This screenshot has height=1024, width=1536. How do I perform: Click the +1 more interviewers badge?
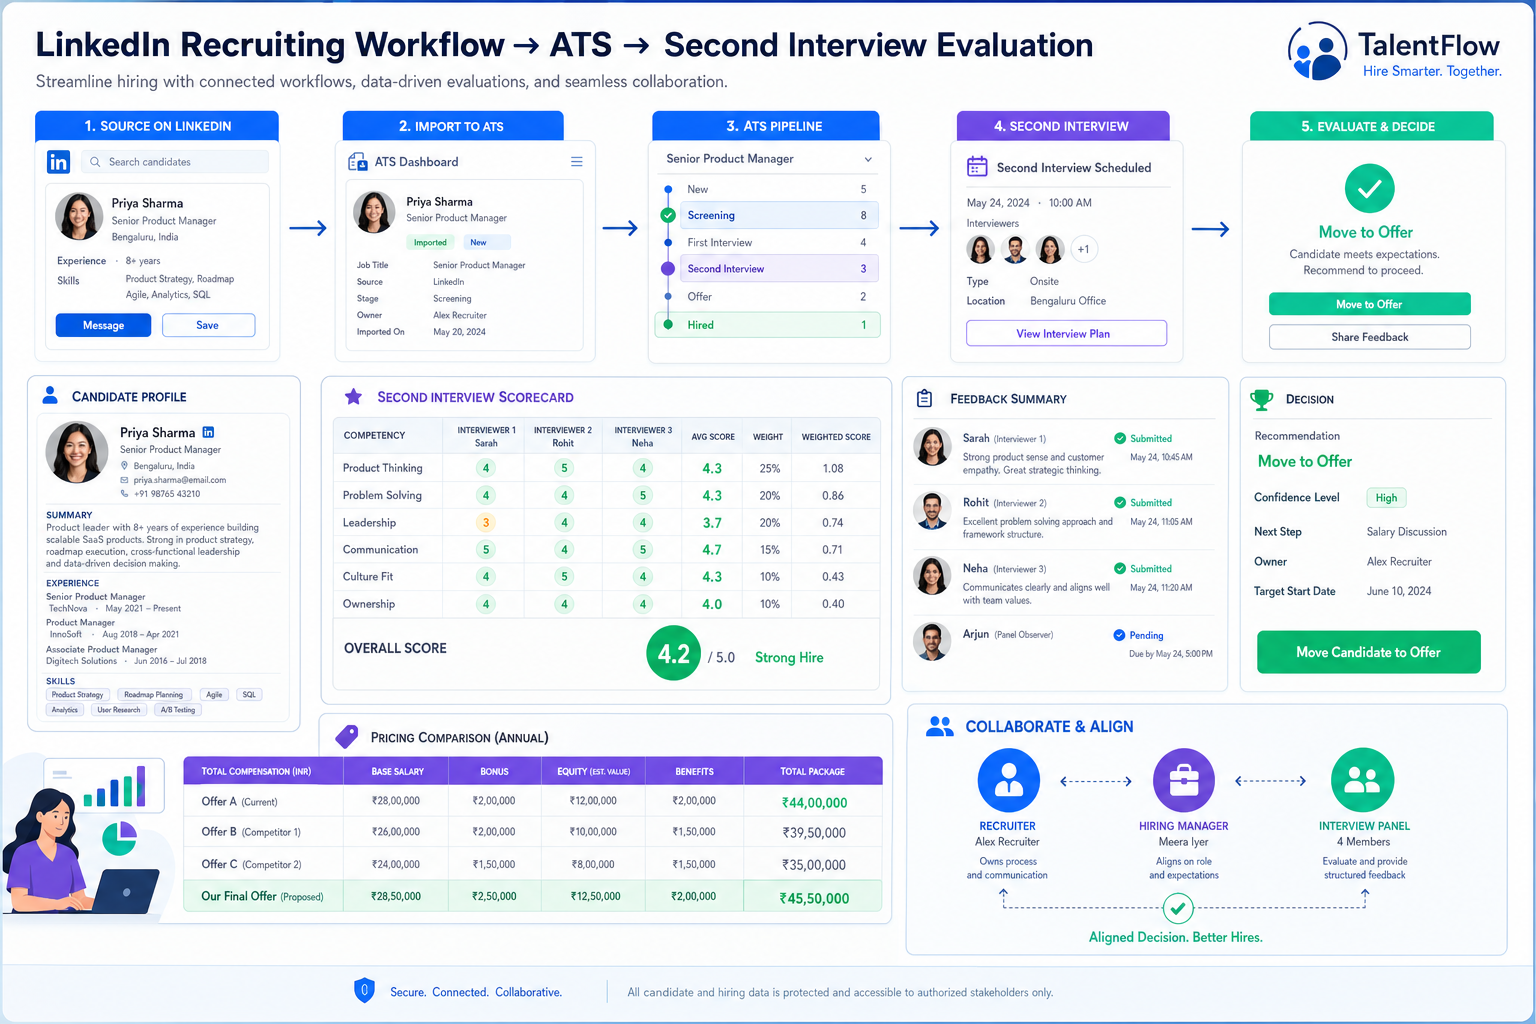pyautogui.click(x=1084, y=249)
